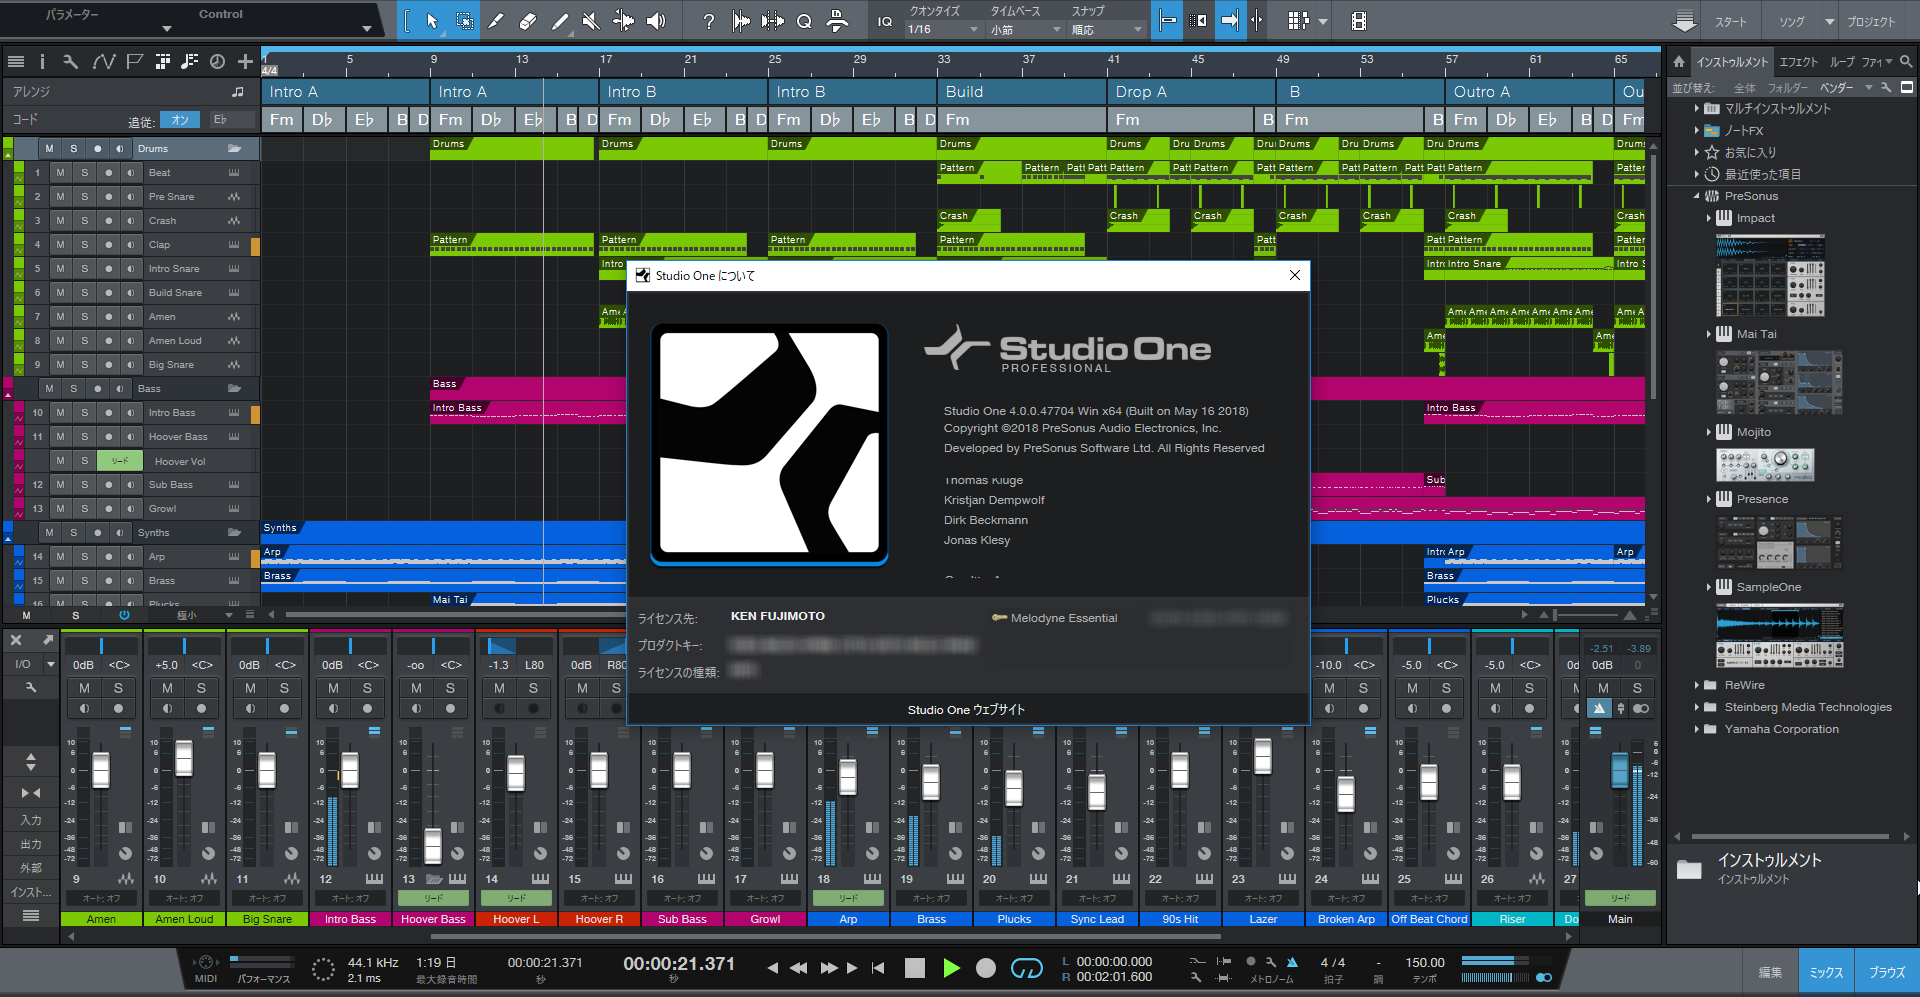Open the video player film icon

(1358, 21)
